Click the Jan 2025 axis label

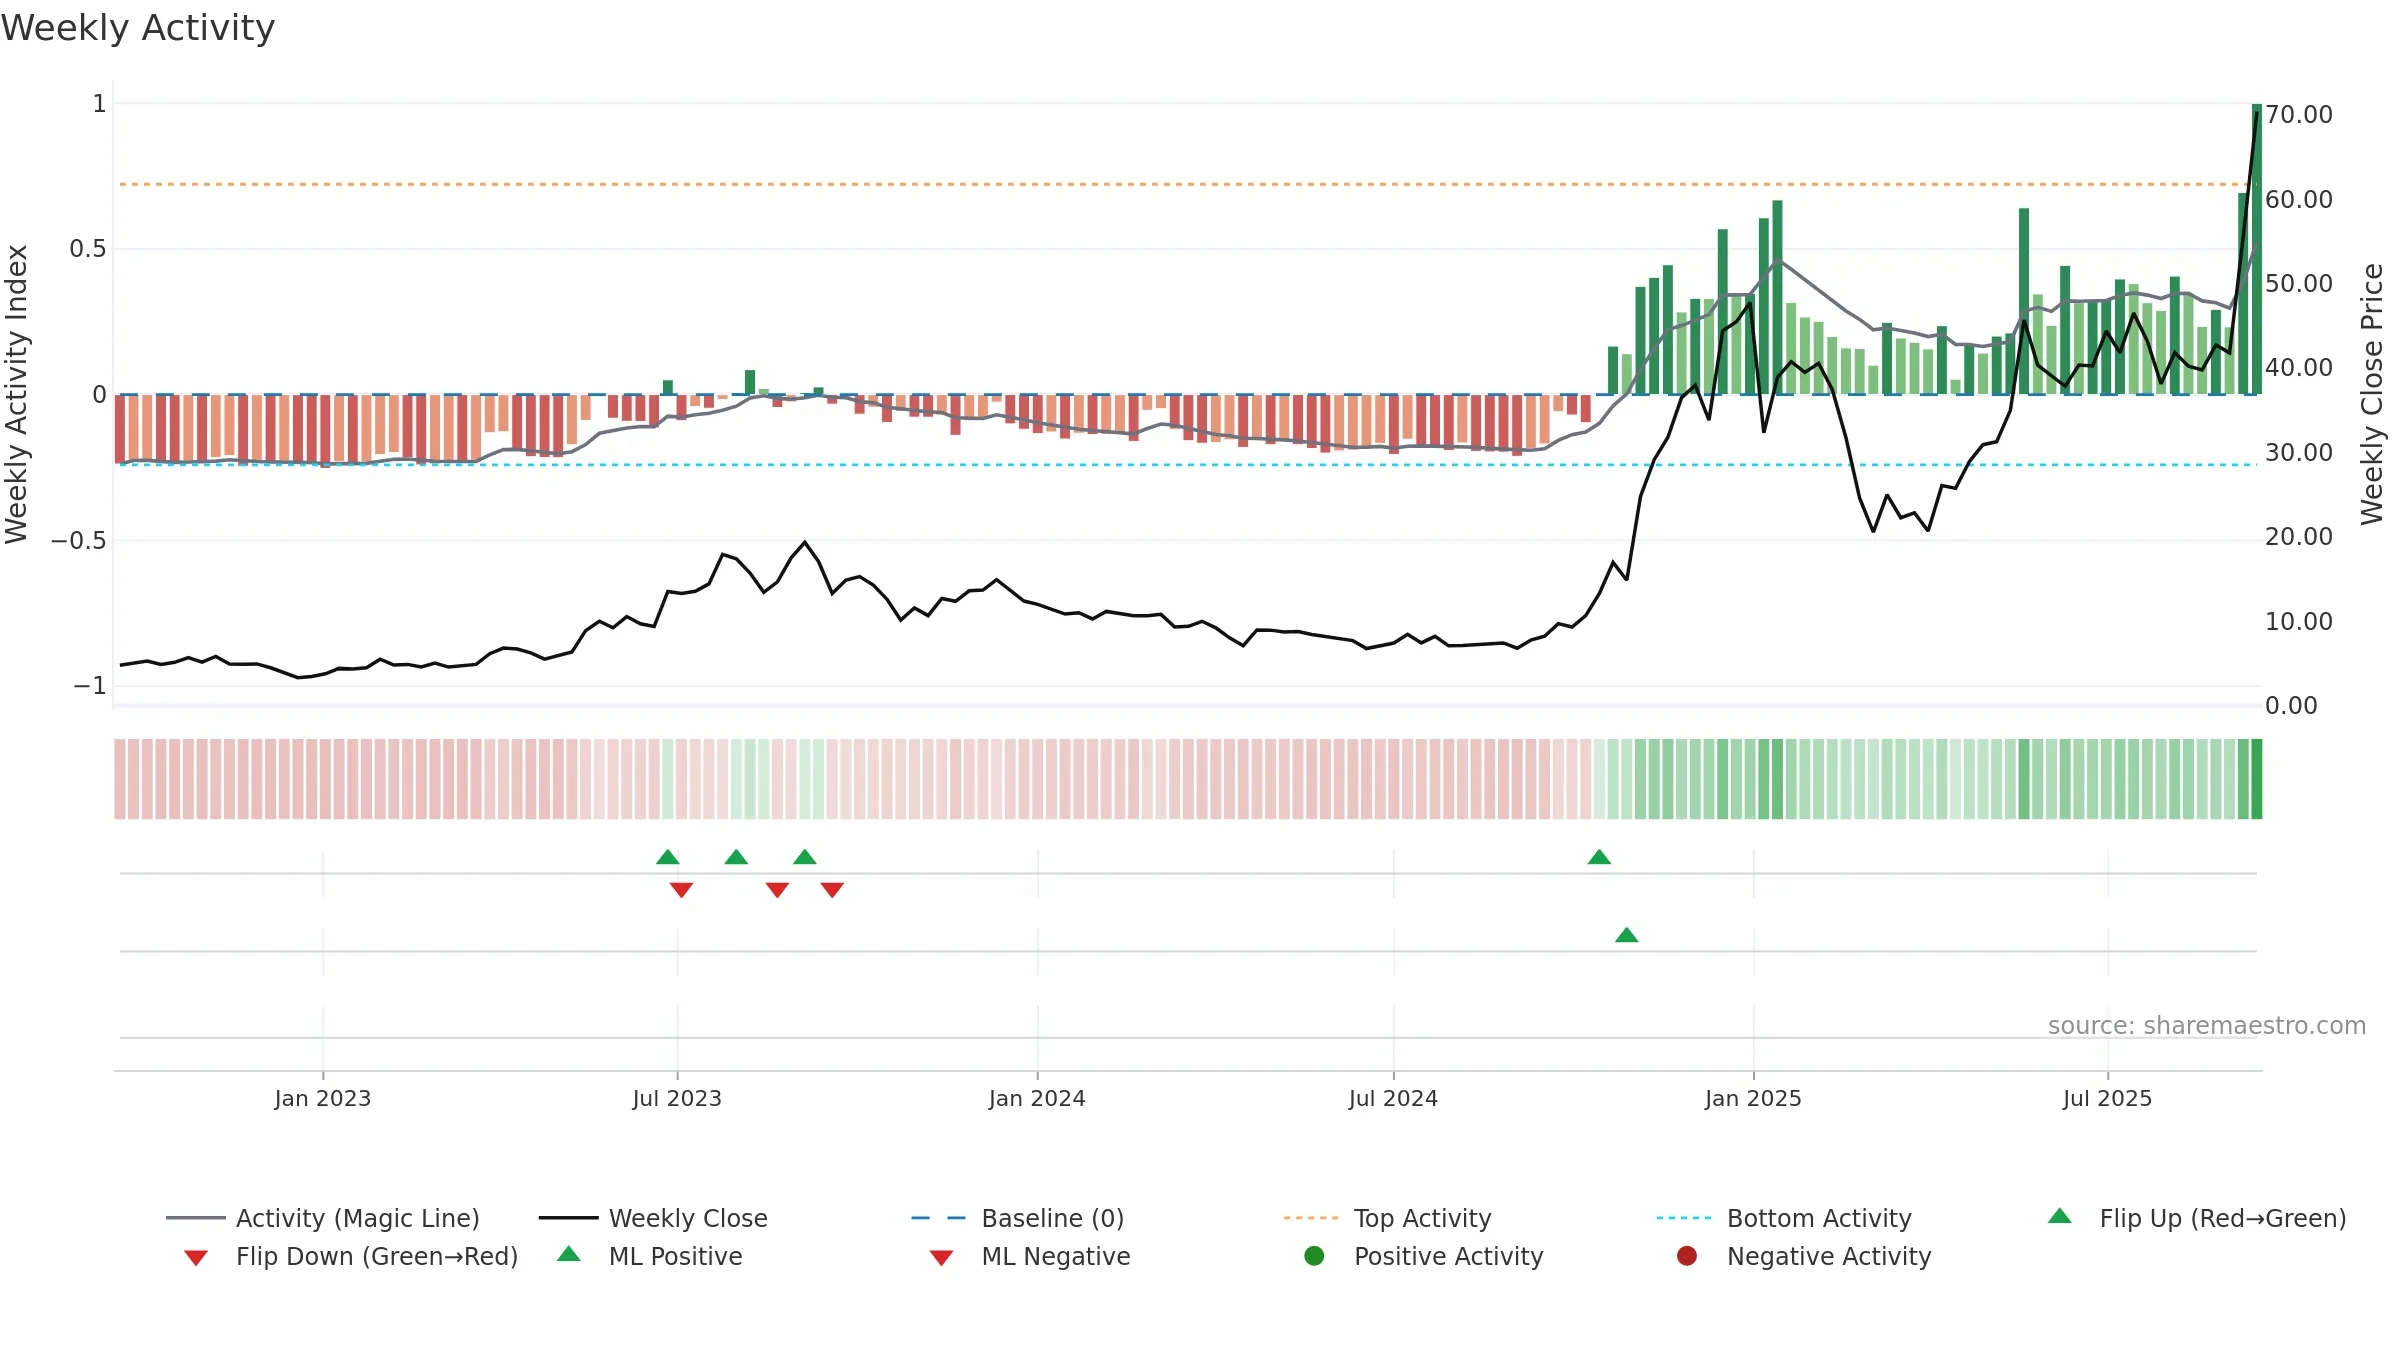1753,1098
